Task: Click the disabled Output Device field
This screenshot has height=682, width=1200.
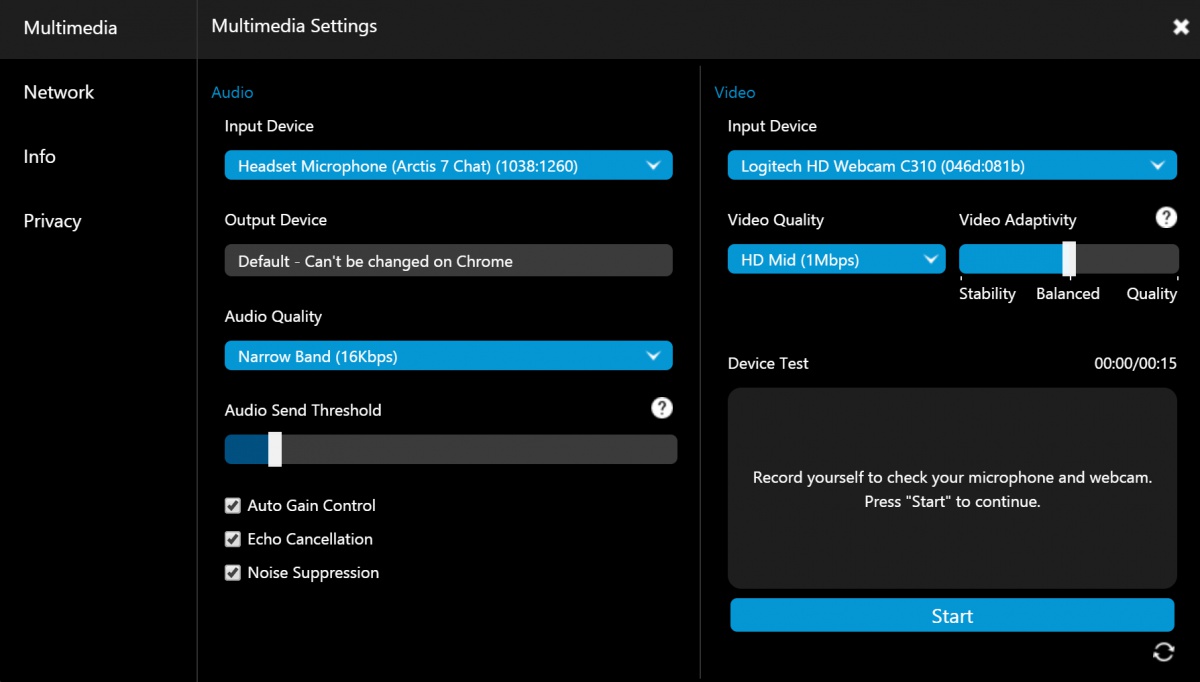Action: tap(448, 261)
